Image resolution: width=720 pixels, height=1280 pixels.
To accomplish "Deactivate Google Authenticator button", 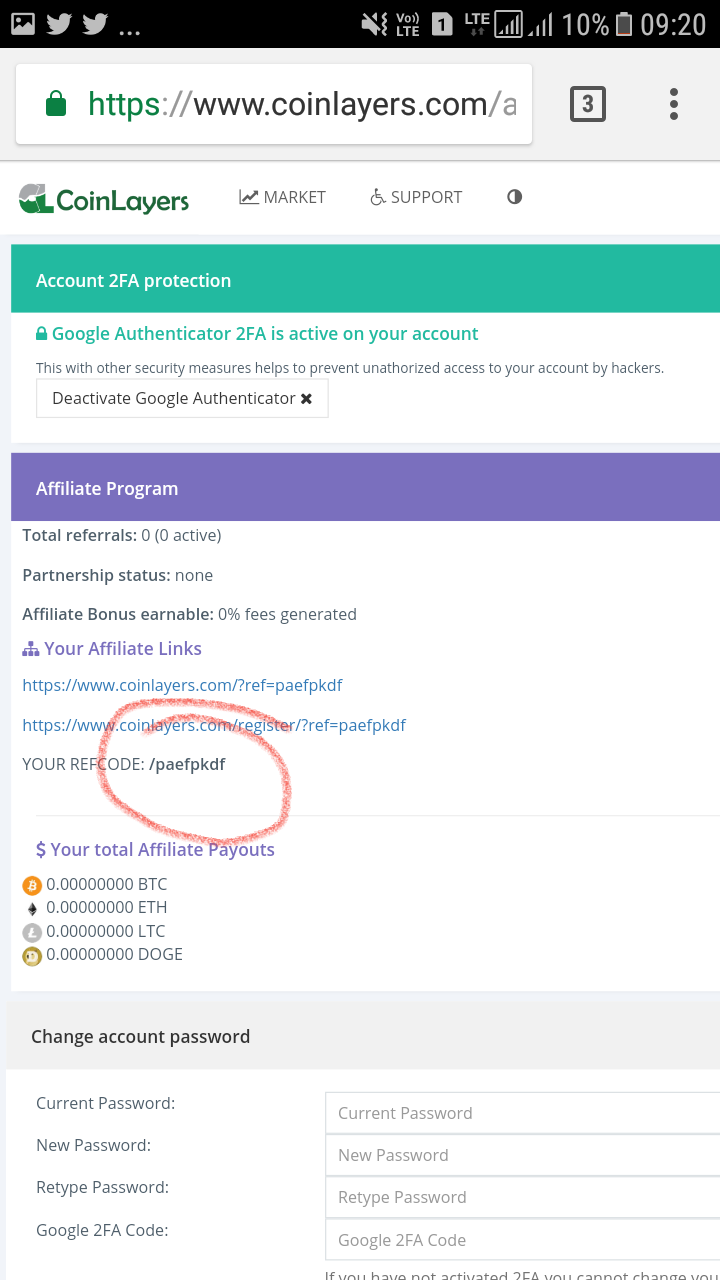I will (x=182, y=398).
